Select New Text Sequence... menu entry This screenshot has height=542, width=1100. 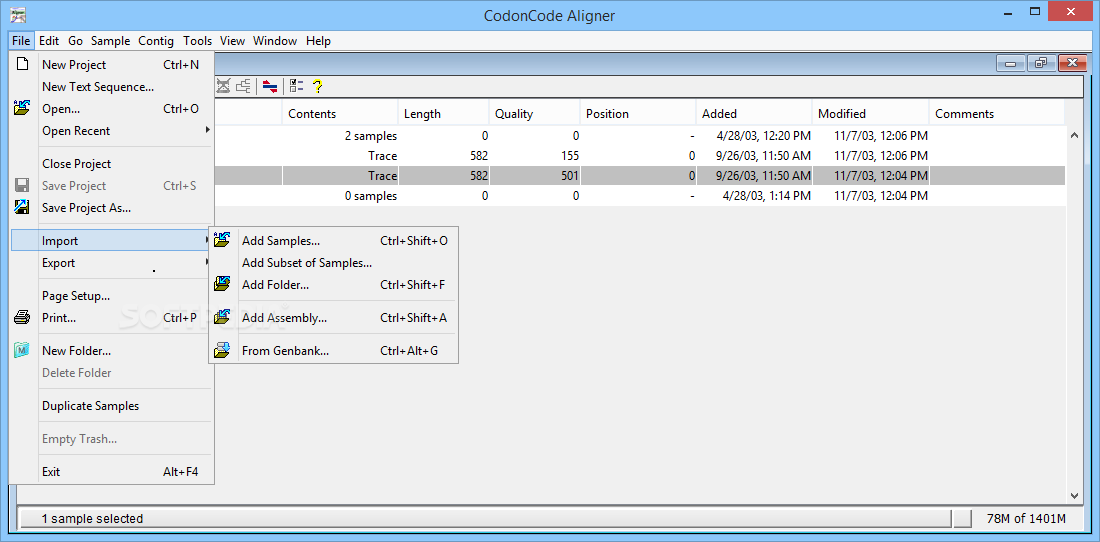[111, 87]
